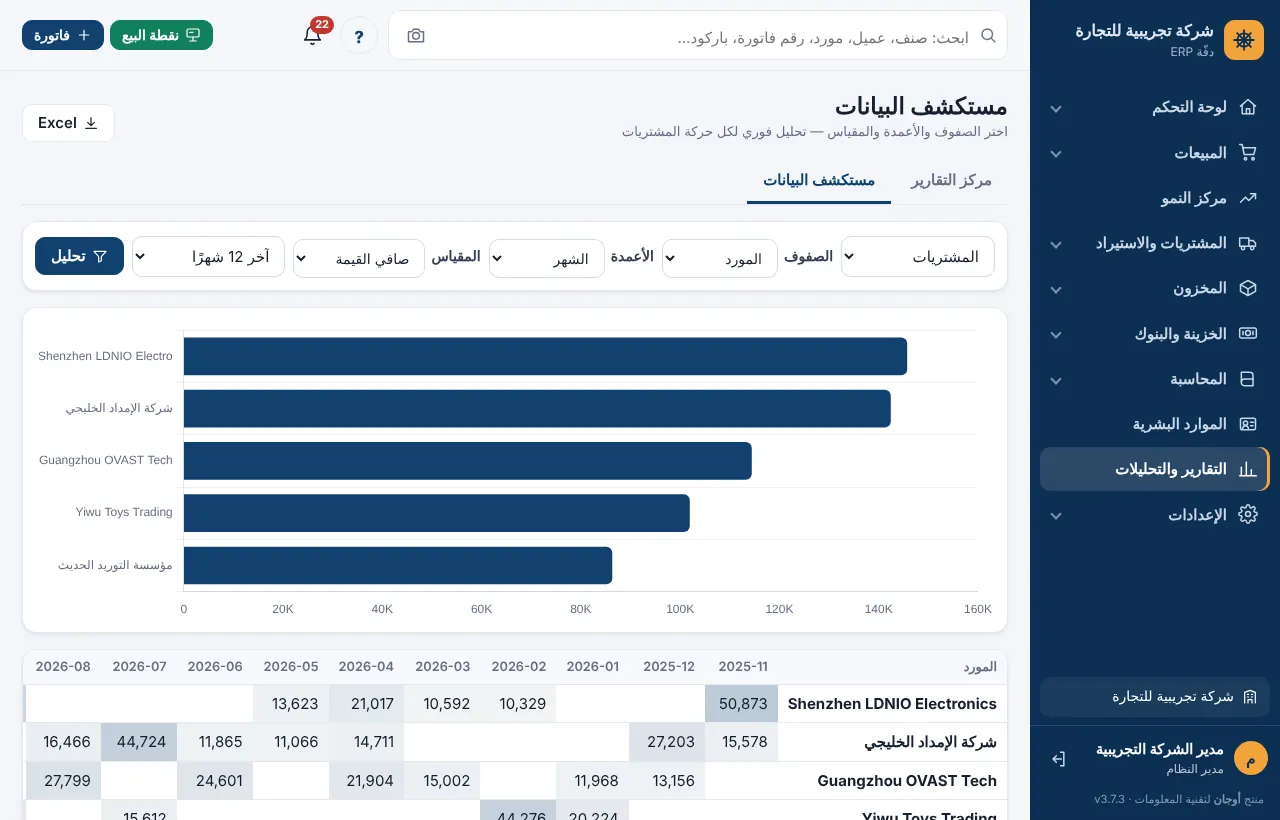The width and height of the screenshot is (1280, 820).
Task: Click the 2025-11 column header
Action: (742, 667)
